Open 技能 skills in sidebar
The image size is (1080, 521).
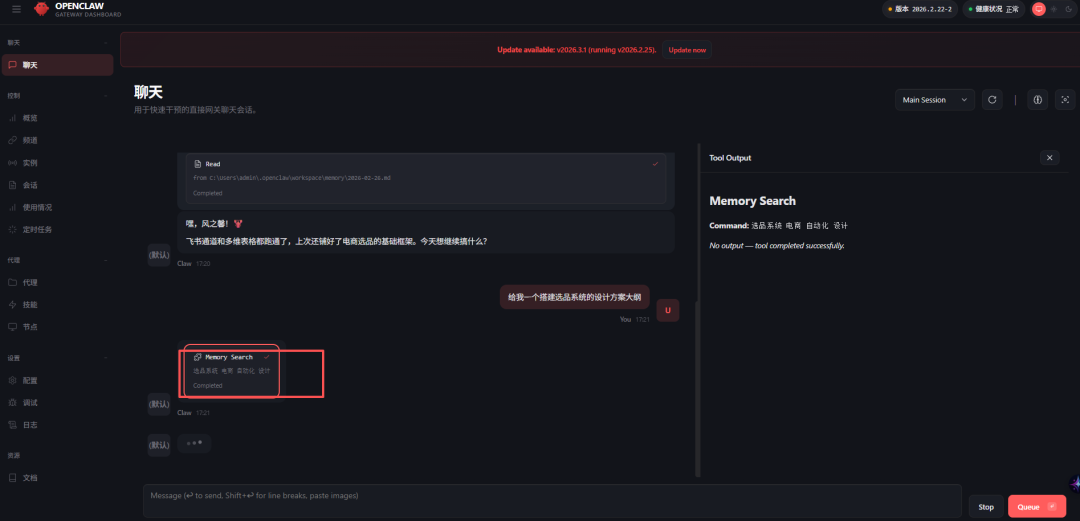pos(57,304)
